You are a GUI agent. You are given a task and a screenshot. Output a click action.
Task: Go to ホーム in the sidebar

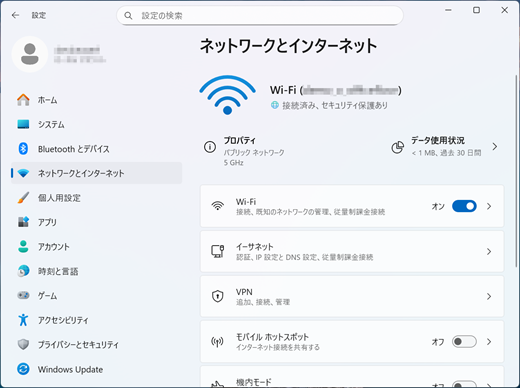coord(97,100)
